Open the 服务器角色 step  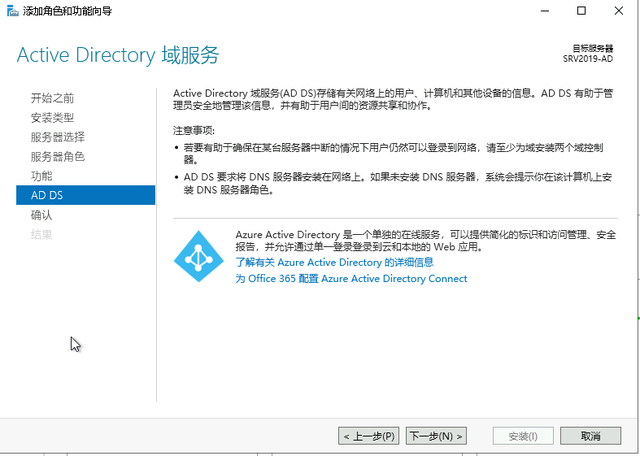[x=58, y=156]
